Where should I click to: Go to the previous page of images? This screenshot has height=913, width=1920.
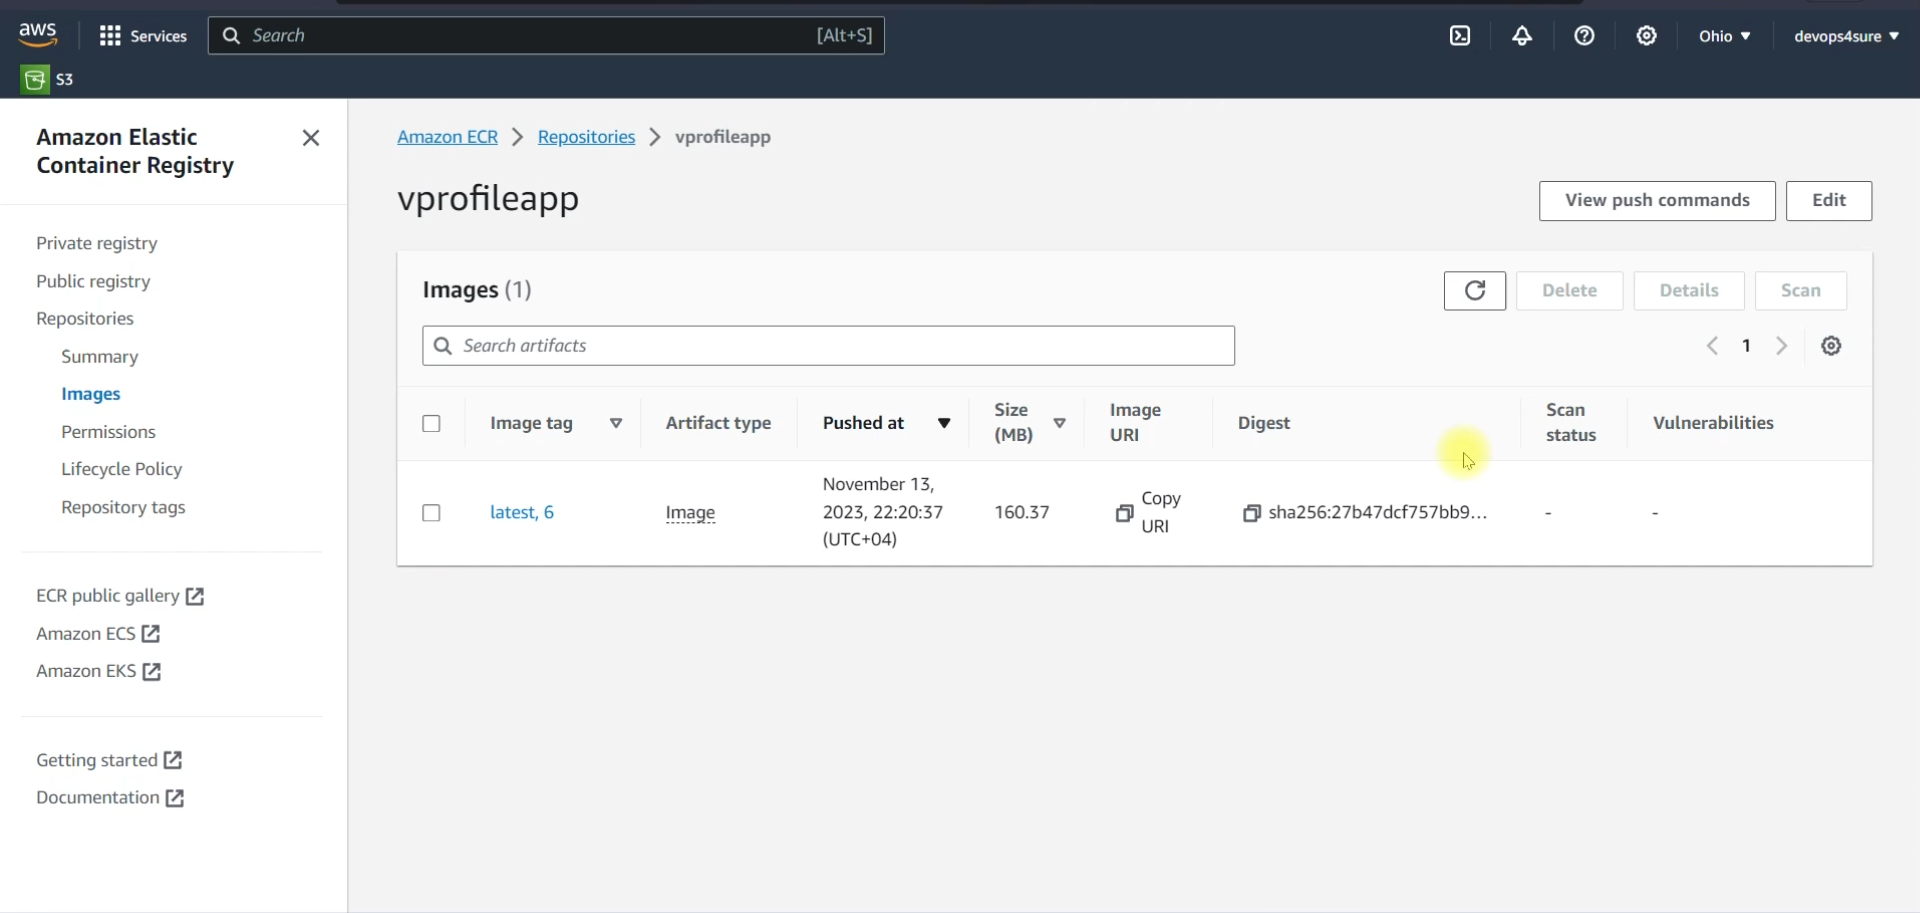tap(1713, 346)
